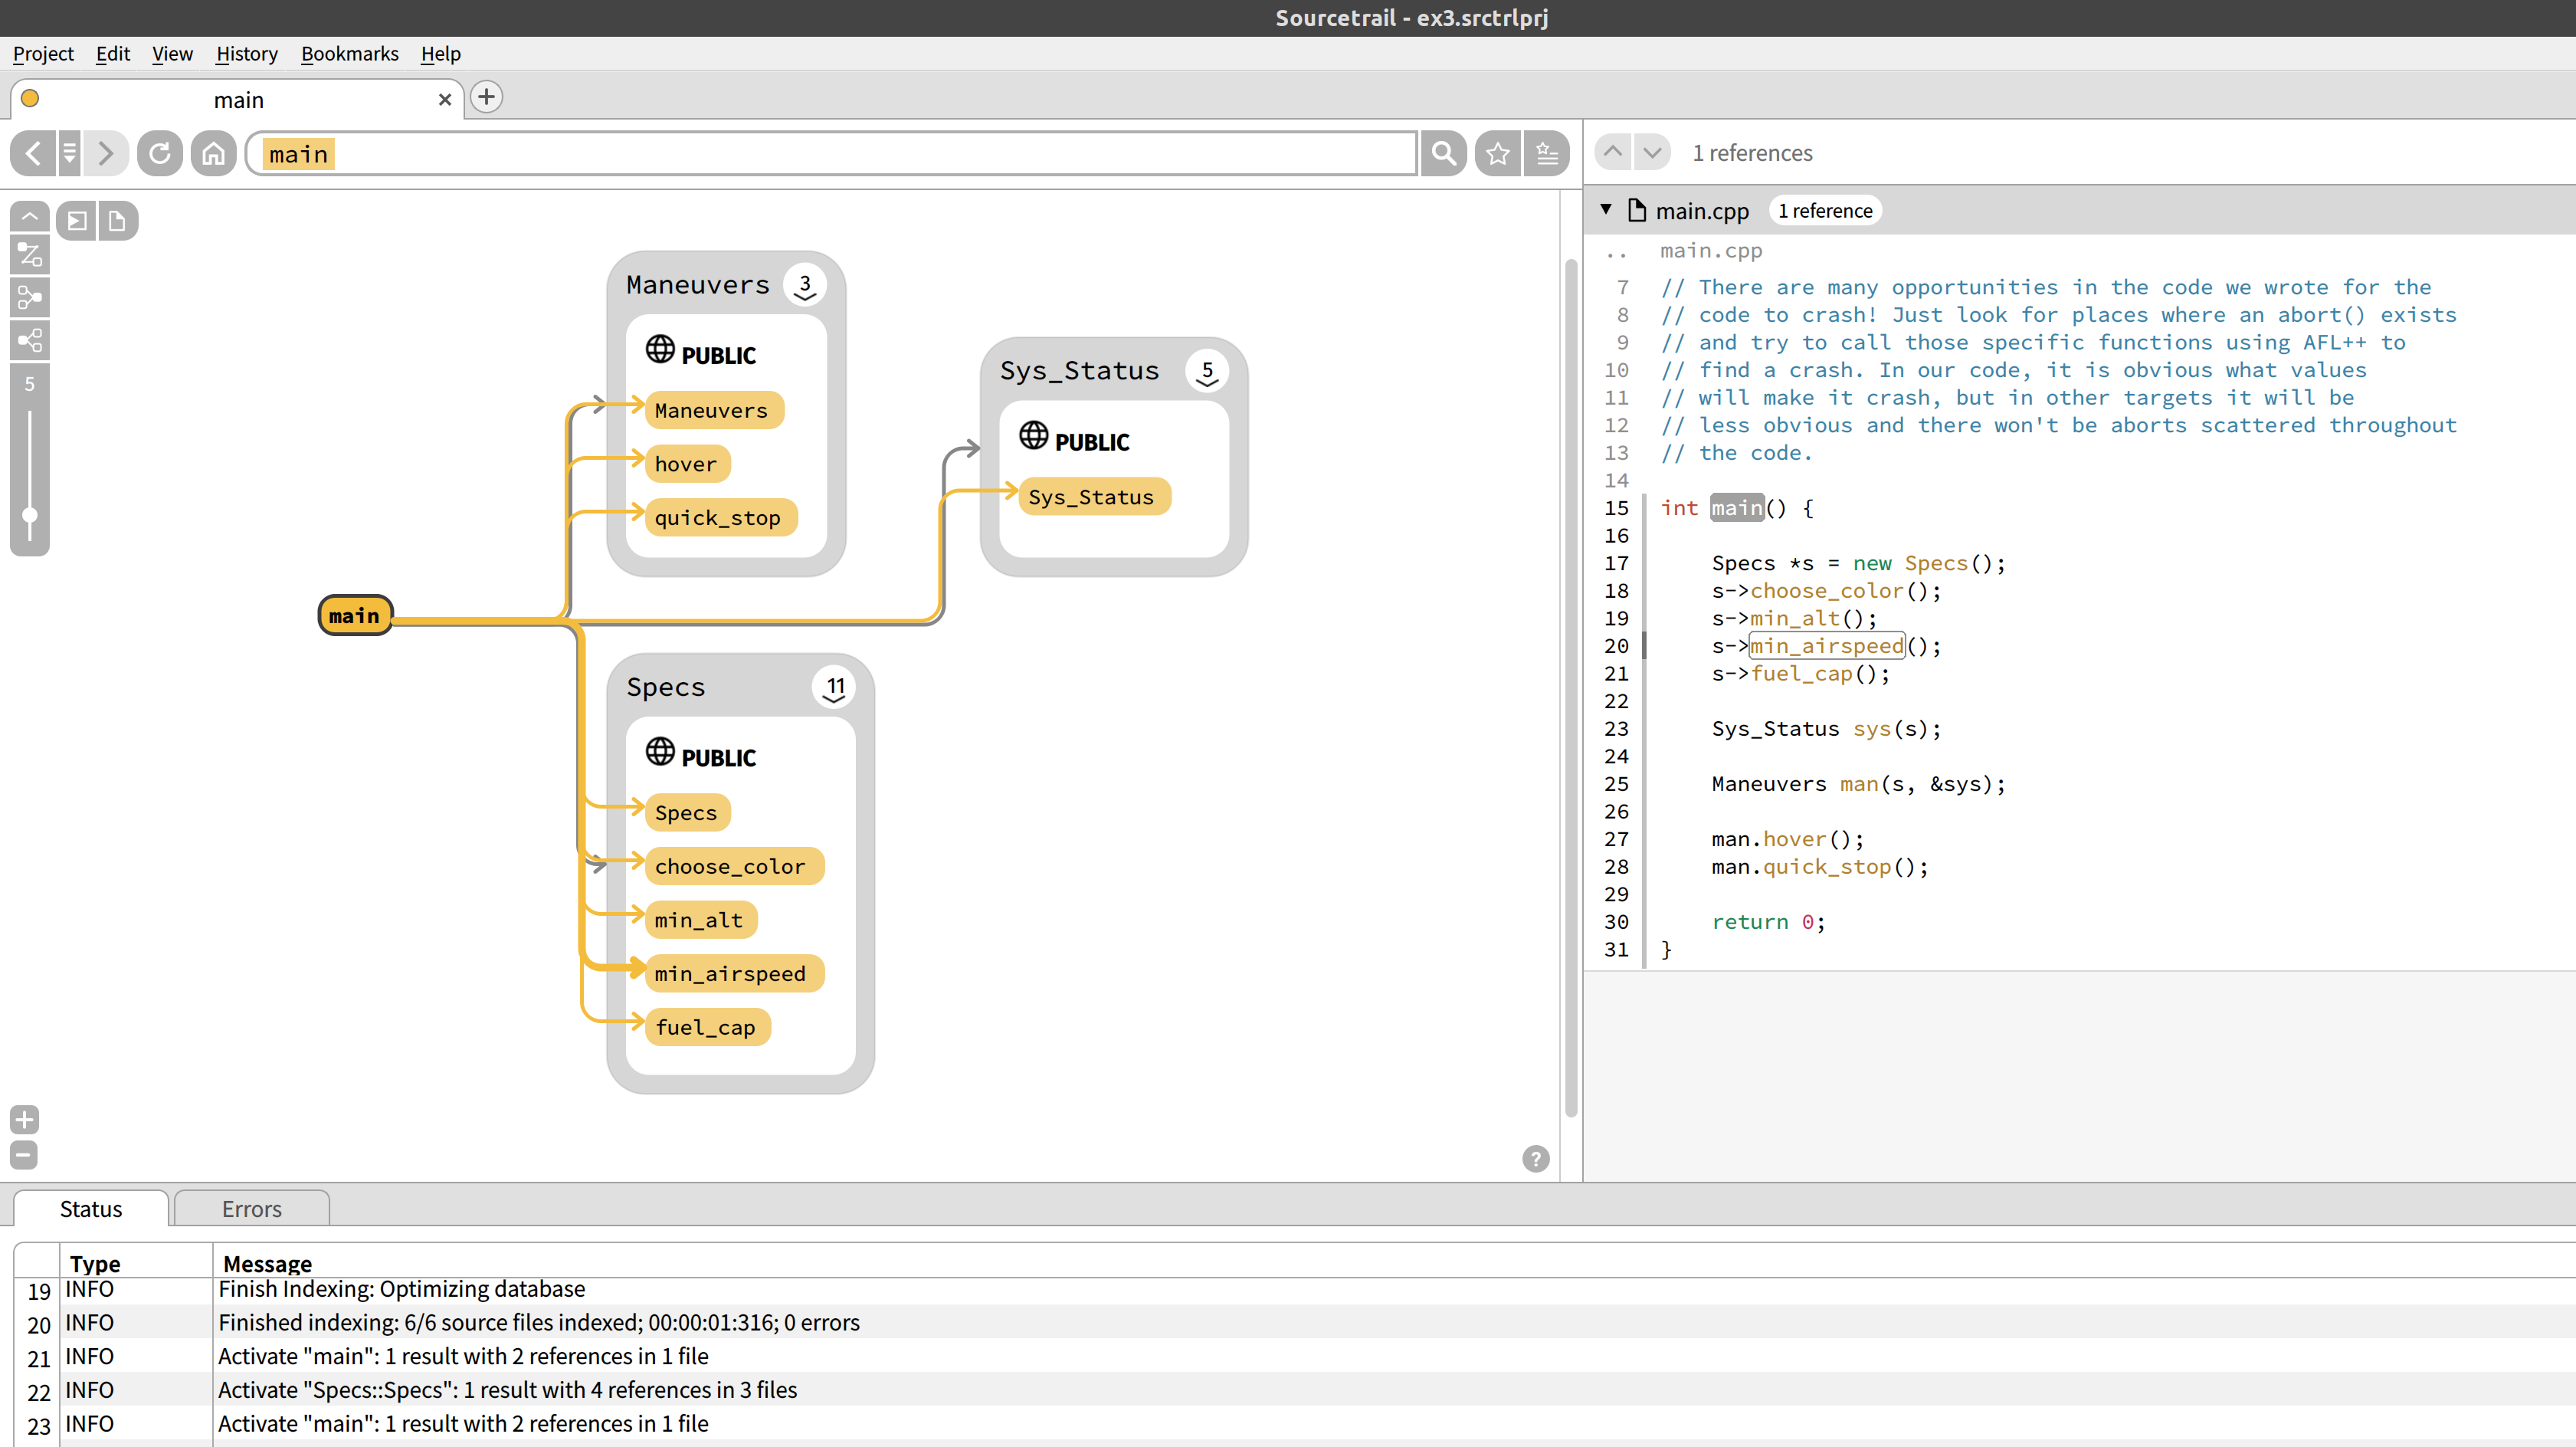
Task: Toggle the min_airspeed node in Specs
Action: tap(733, 973)
